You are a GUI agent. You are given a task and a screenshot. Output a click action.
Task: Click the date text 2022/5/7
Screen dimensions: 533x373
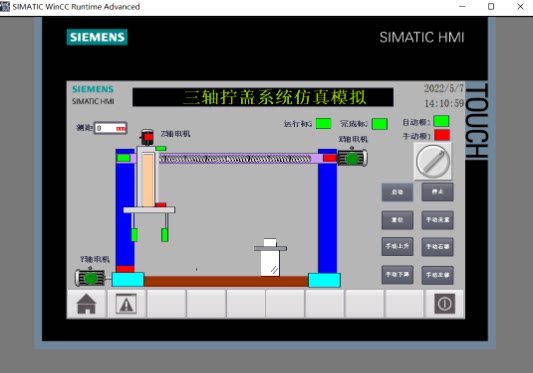[x=444, y=88]
